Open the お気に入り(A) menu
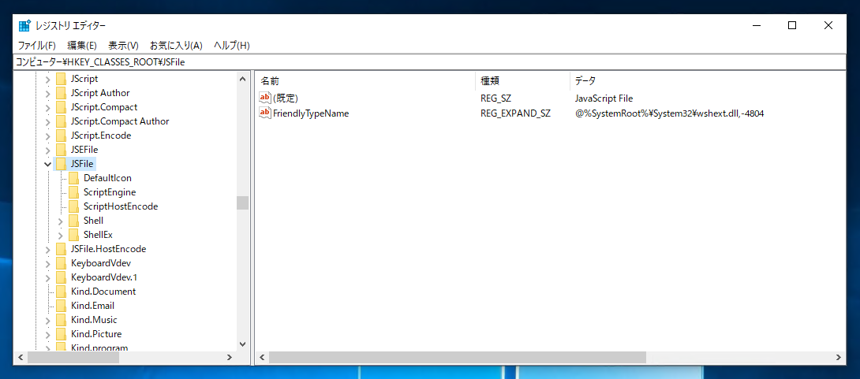This screenshot has width=860, height=379. click(176, 46)
